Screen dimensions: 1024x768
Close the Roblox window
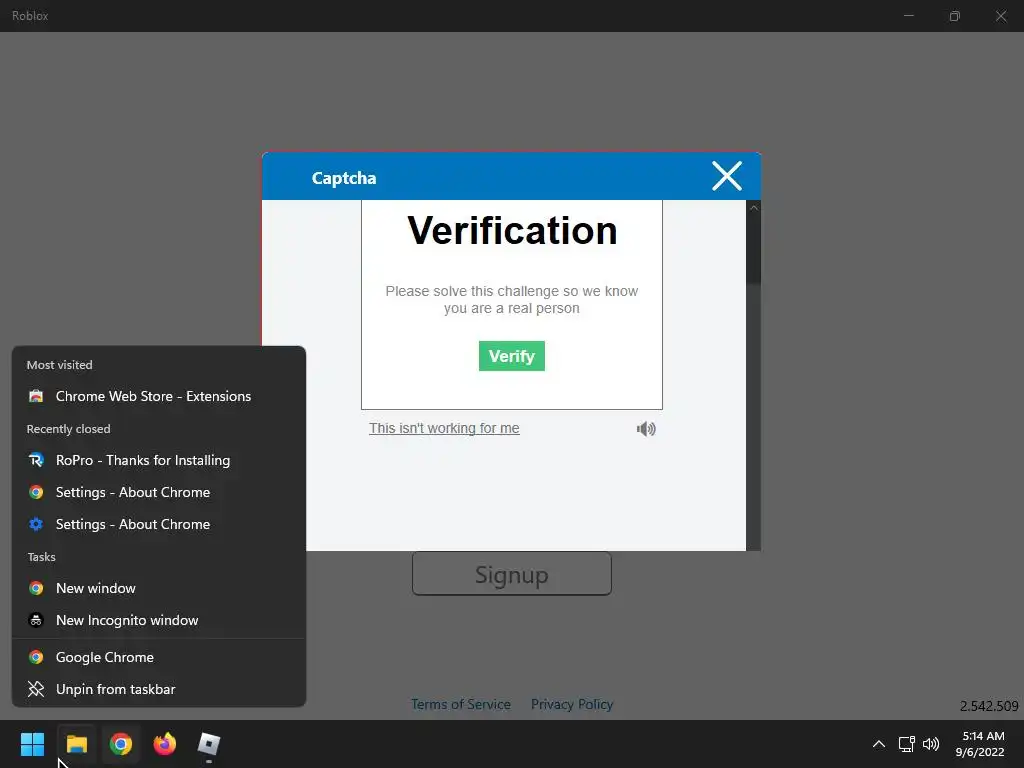click(1001, 16)
